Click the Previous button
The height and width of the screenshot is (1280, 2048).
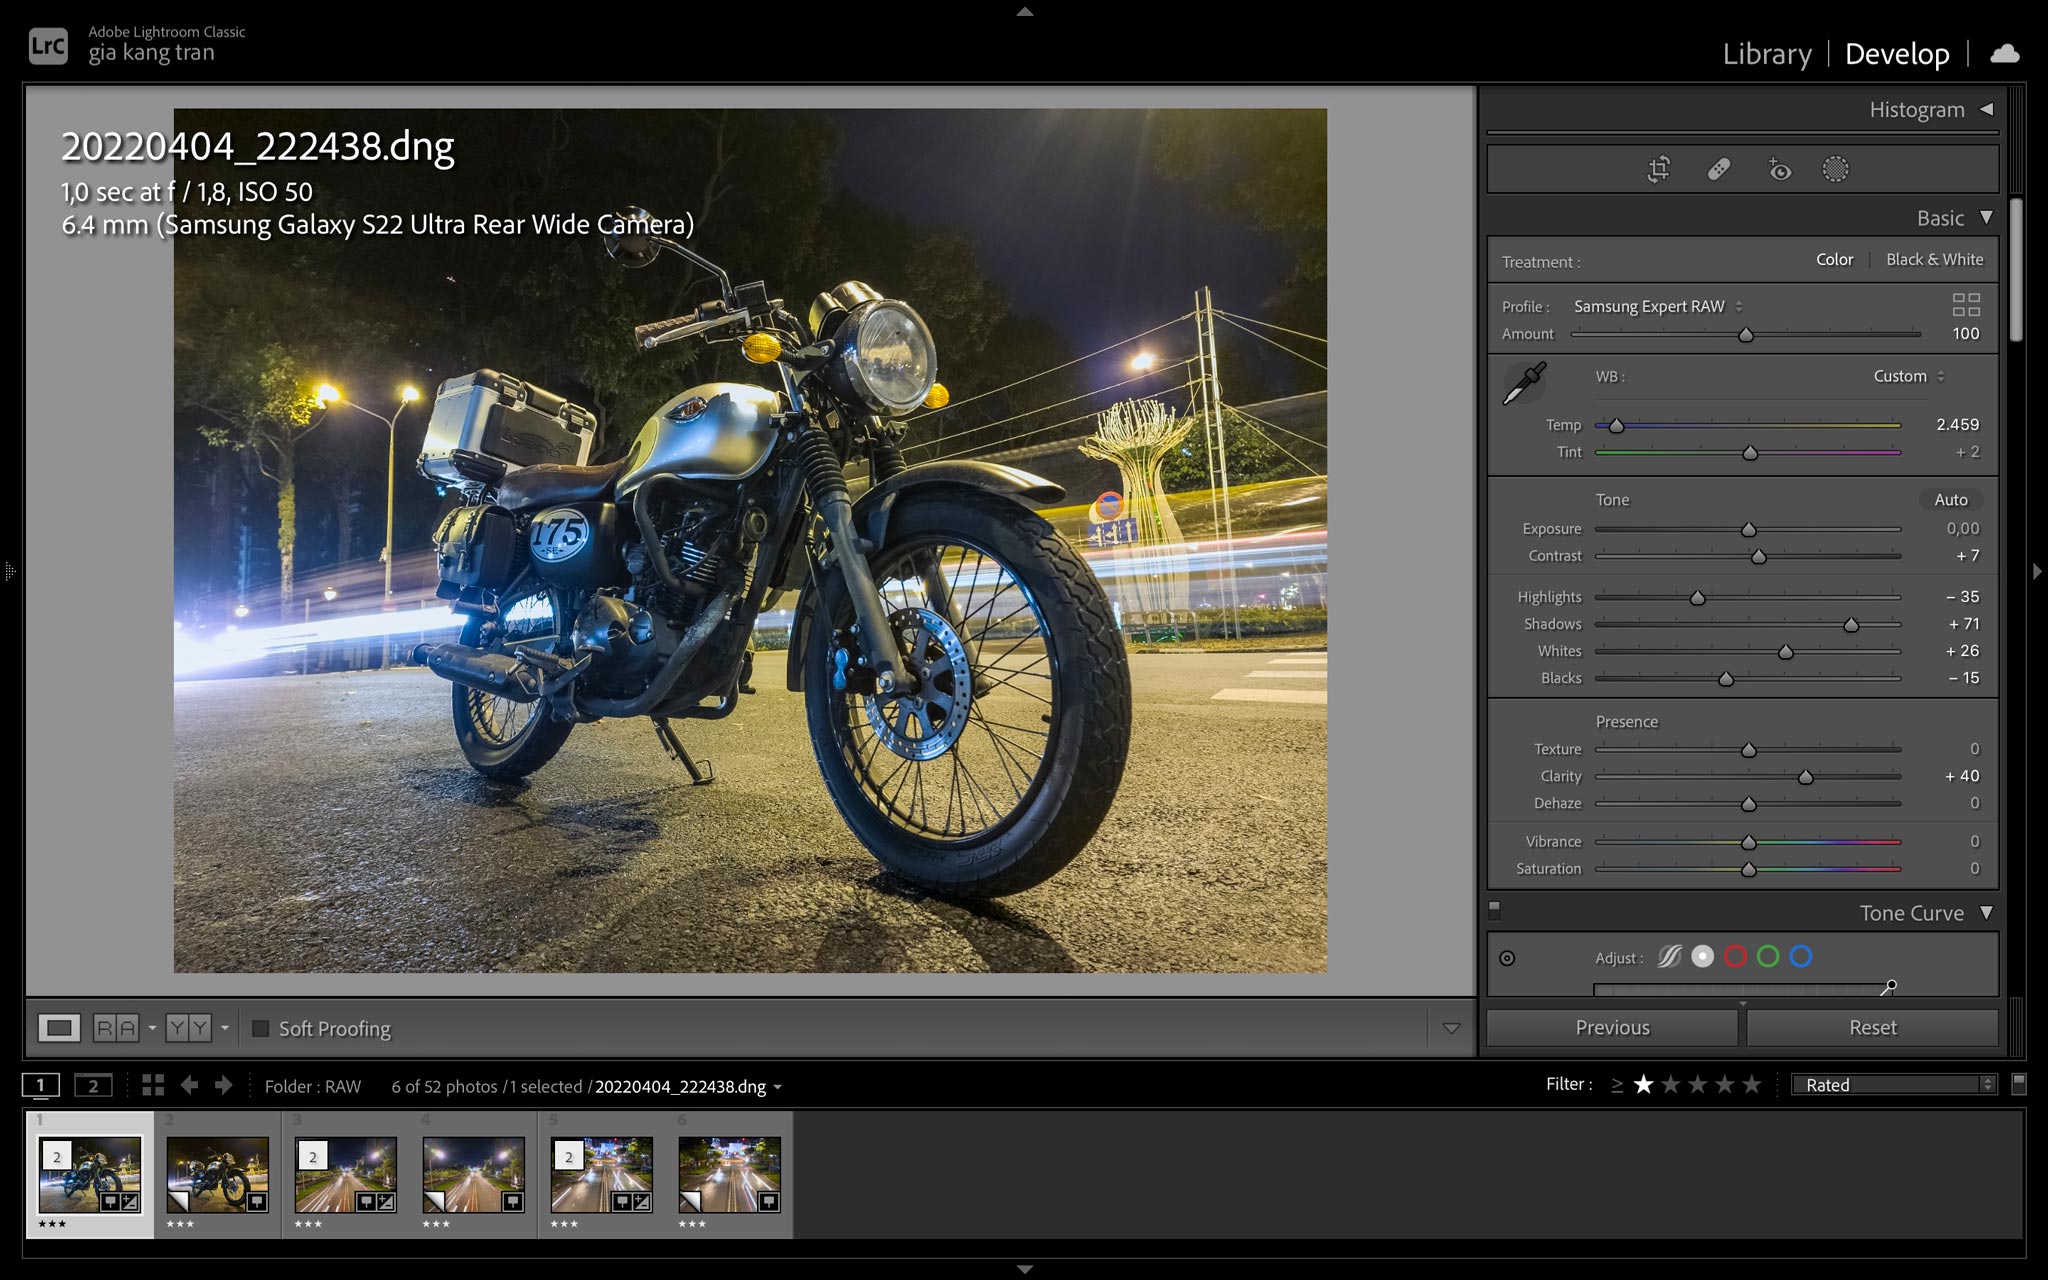(1612, 1028)
